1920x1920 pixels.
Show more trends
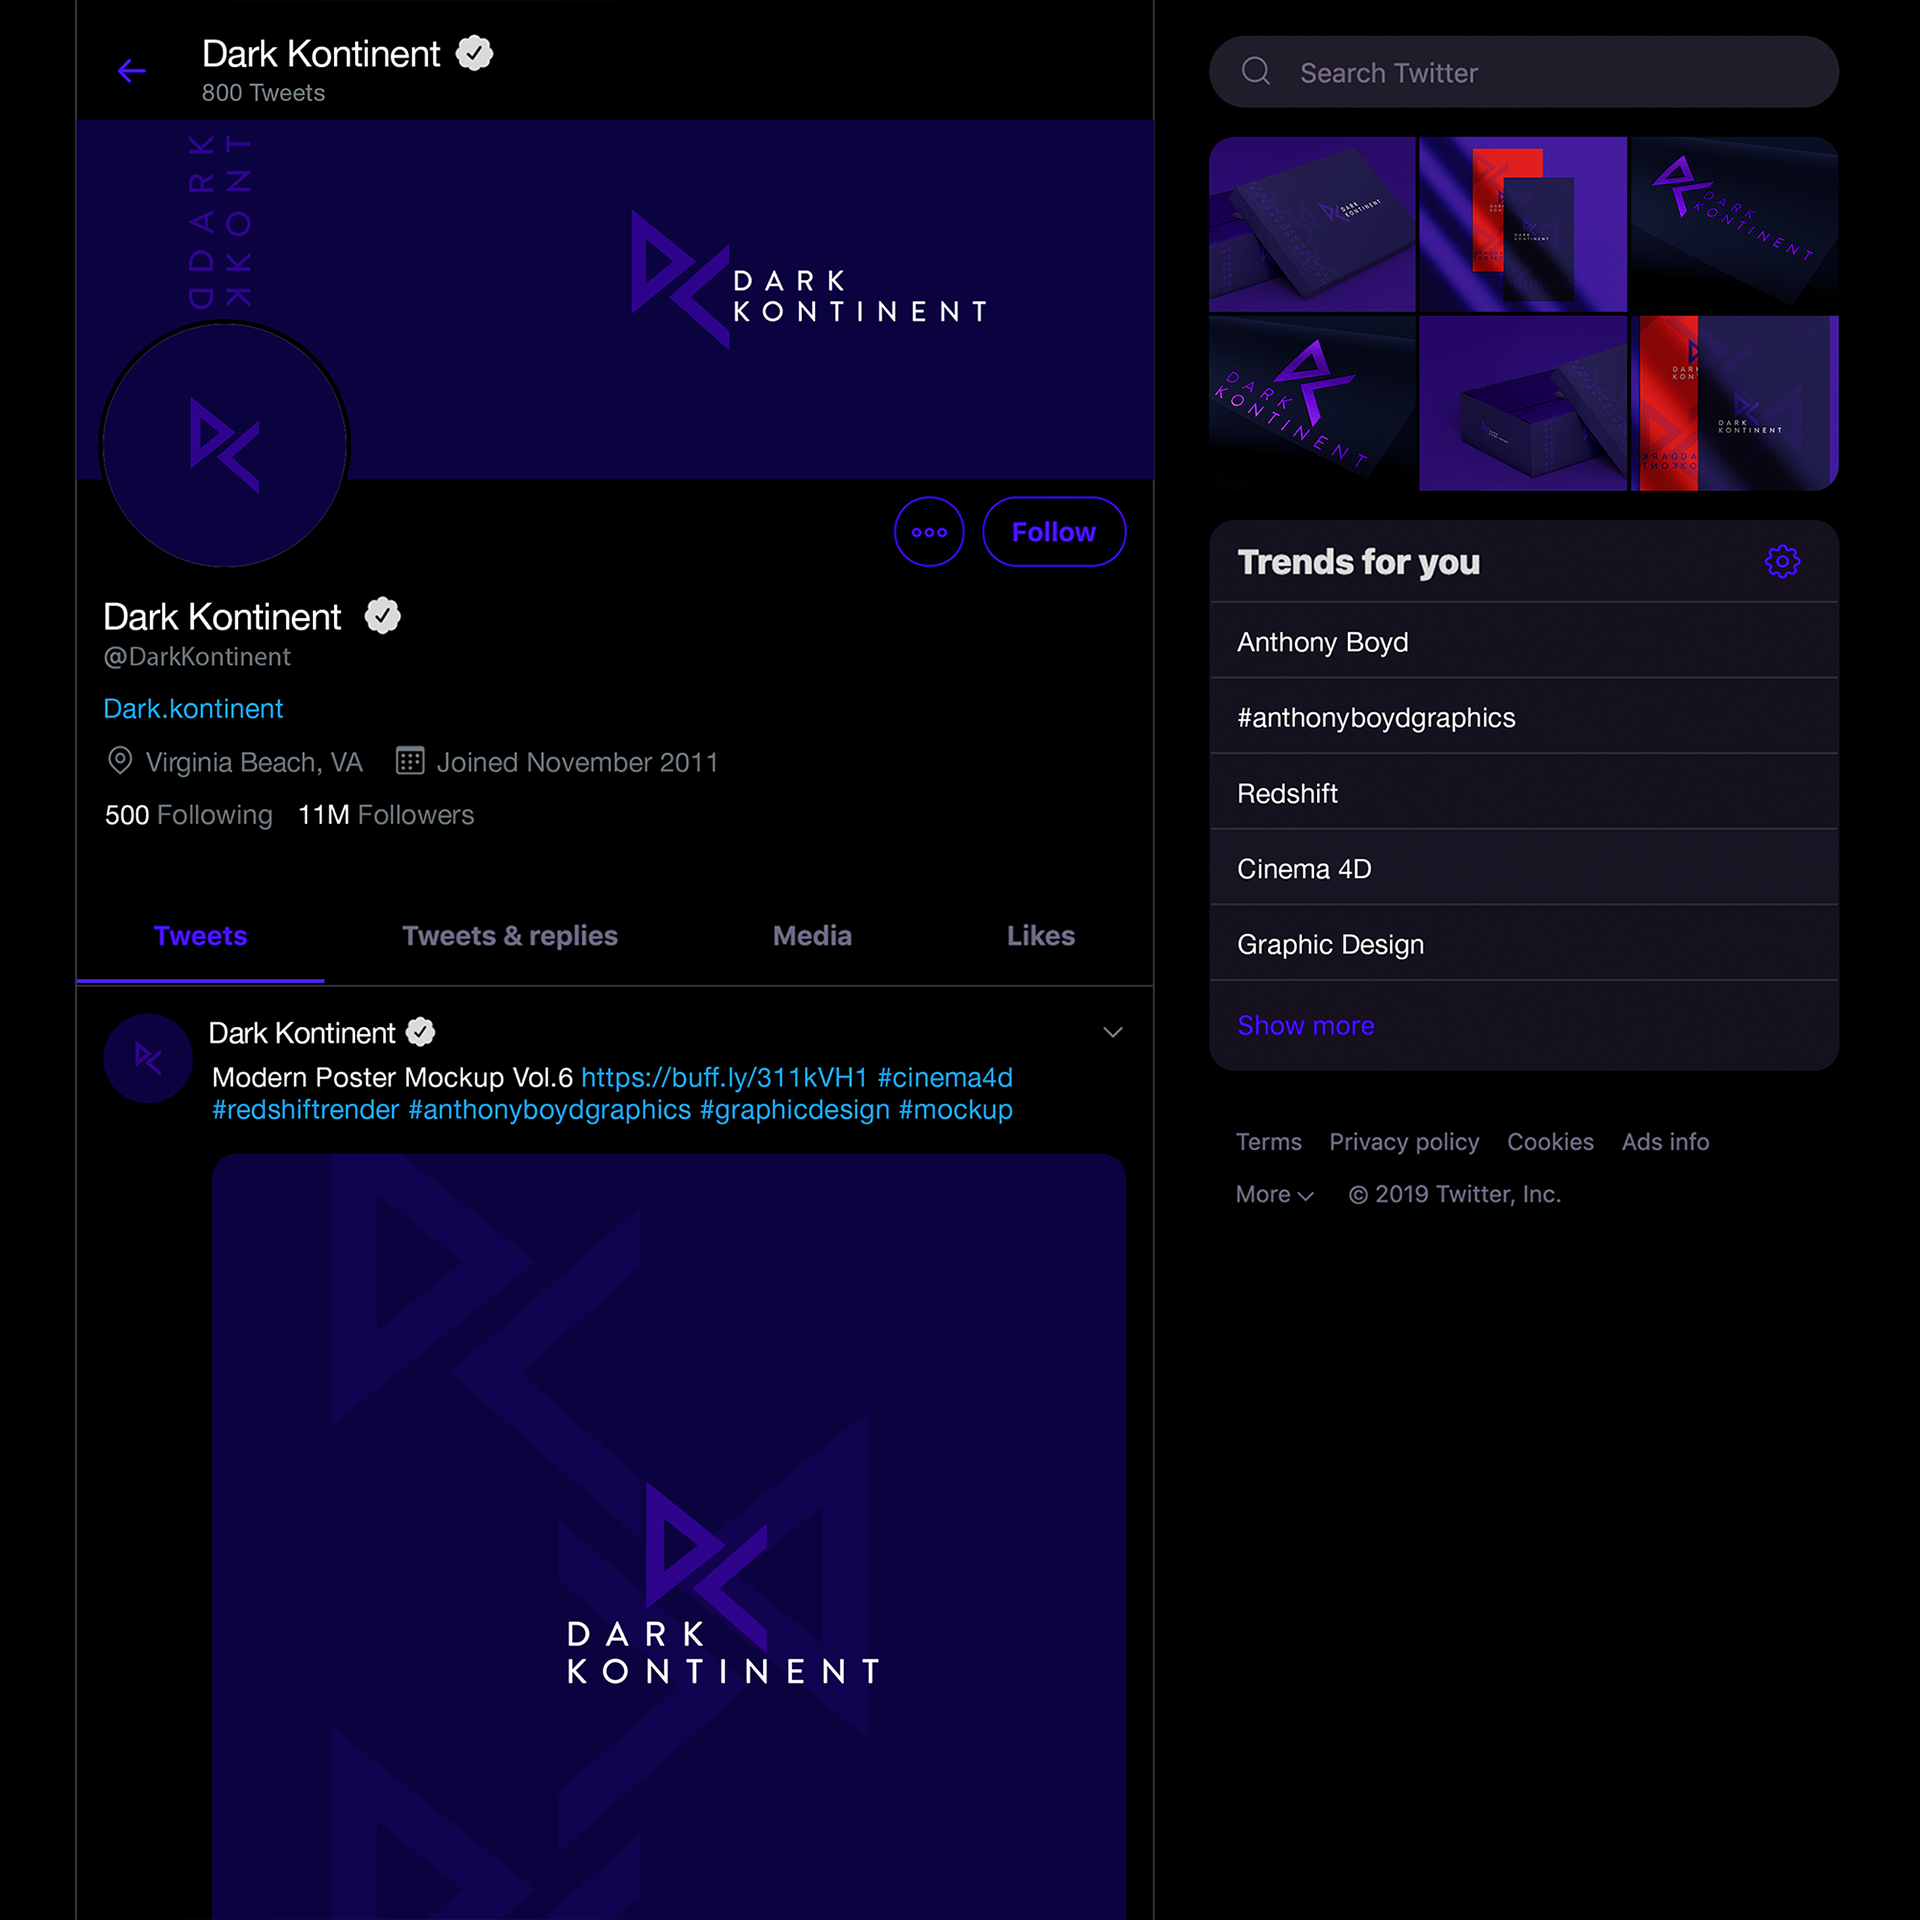1305,1025
